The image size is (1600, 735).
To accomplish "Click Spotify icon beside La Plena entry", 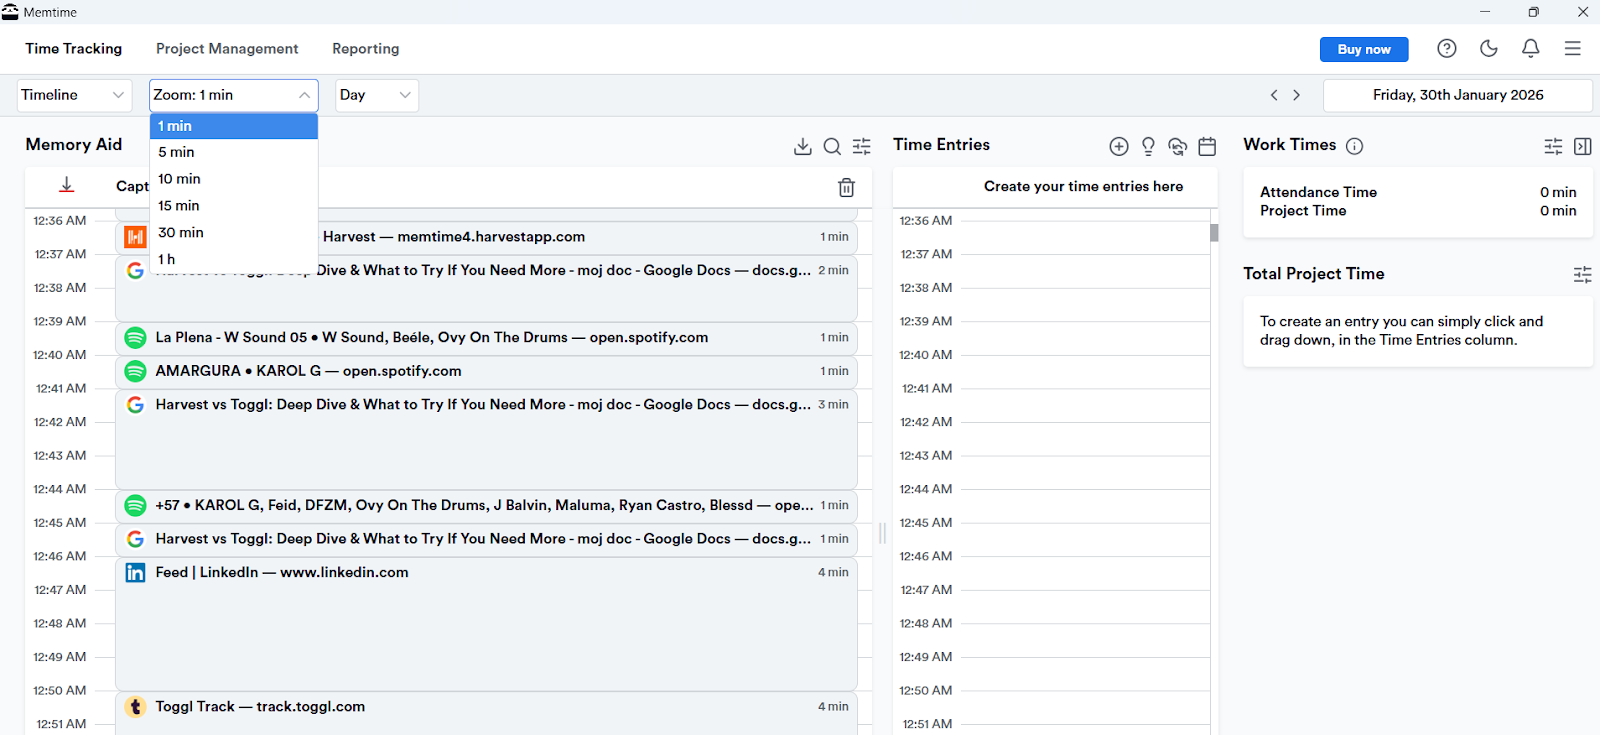I will pyautogui.click(x=135, y=338).
